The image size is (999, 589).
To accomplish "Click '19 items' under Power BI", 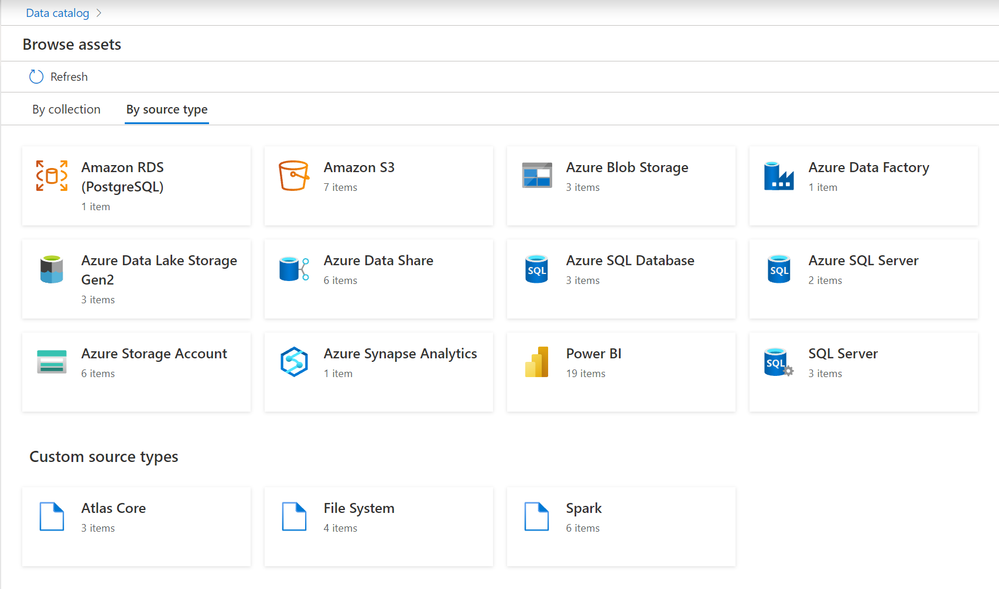I will (586, 373).
